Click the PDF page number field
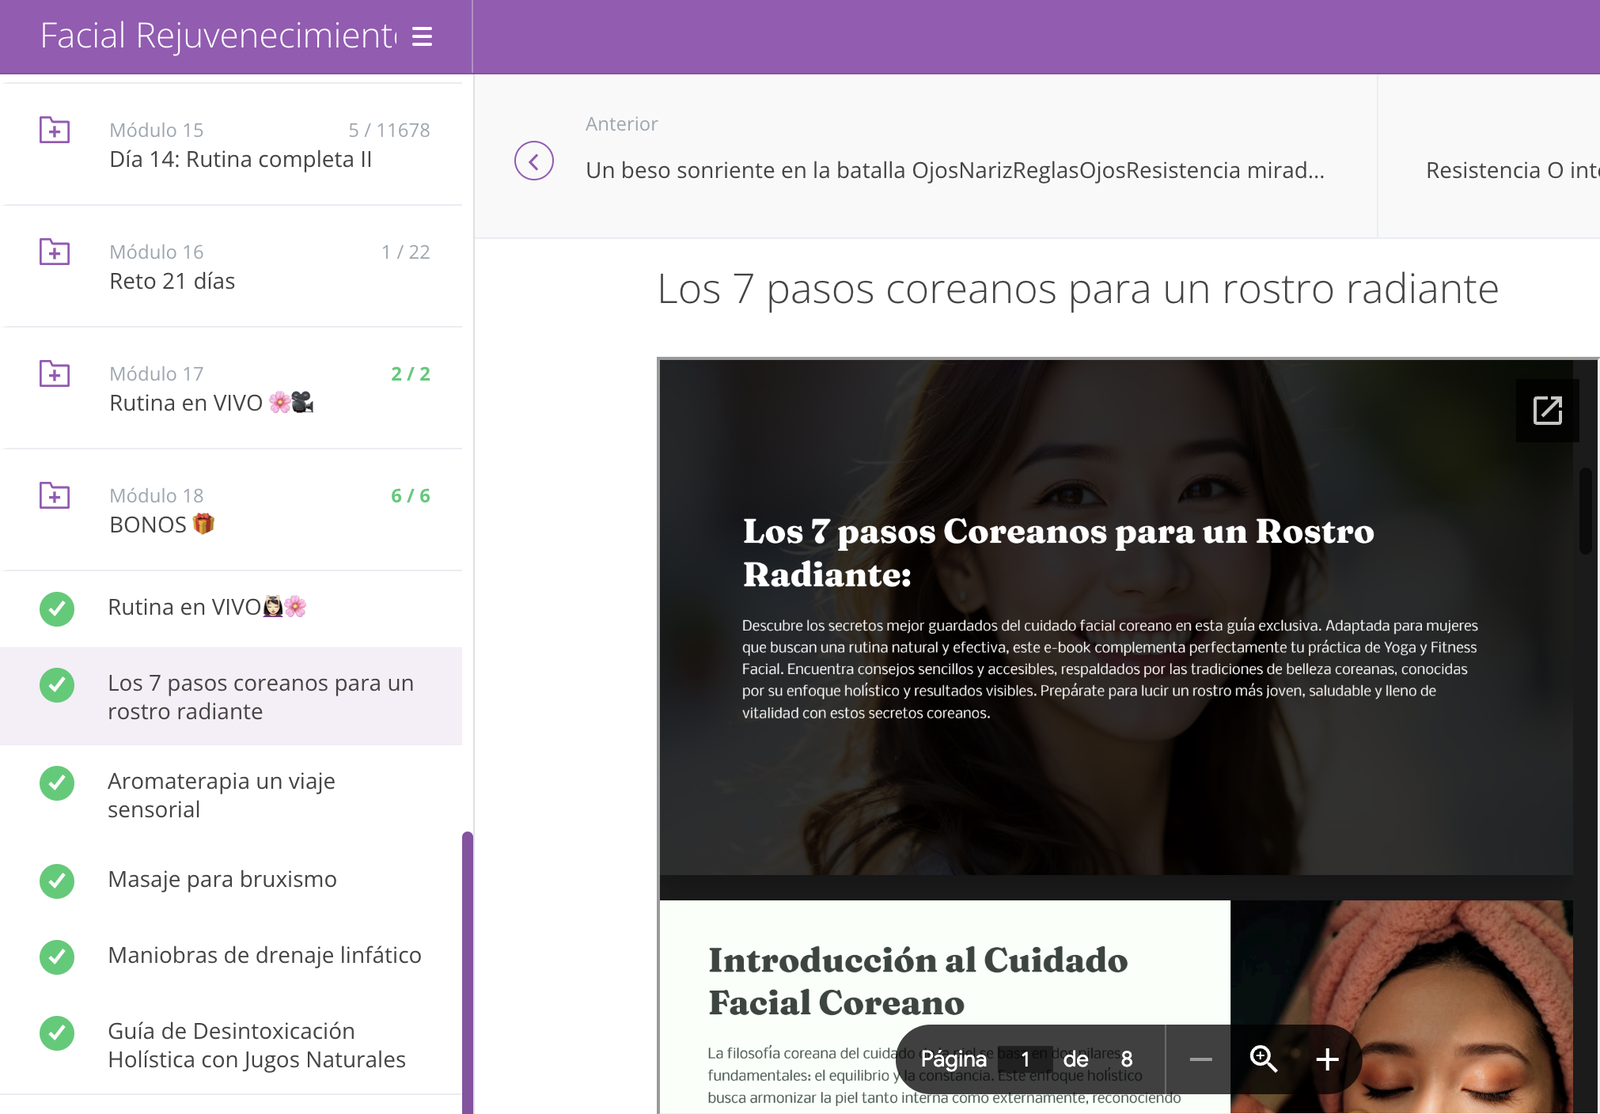The height and width of the screenshot is (1114, 1600). pos(1025,1059)
